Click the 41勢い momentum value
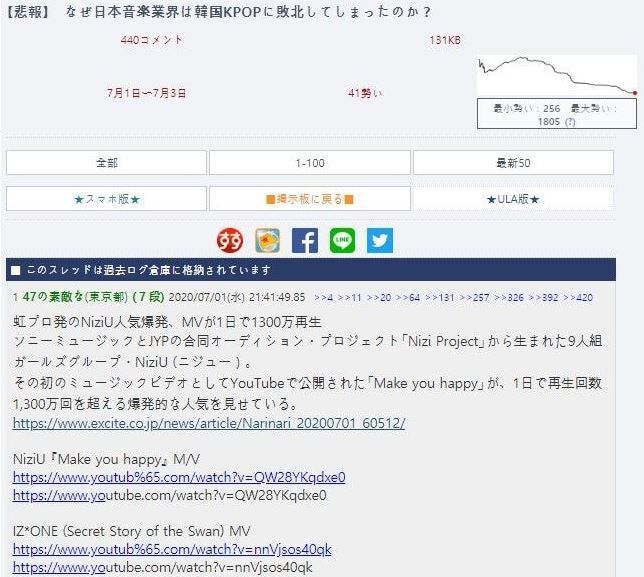The width and height of the screenshot is (644, 577). [365, 93]
